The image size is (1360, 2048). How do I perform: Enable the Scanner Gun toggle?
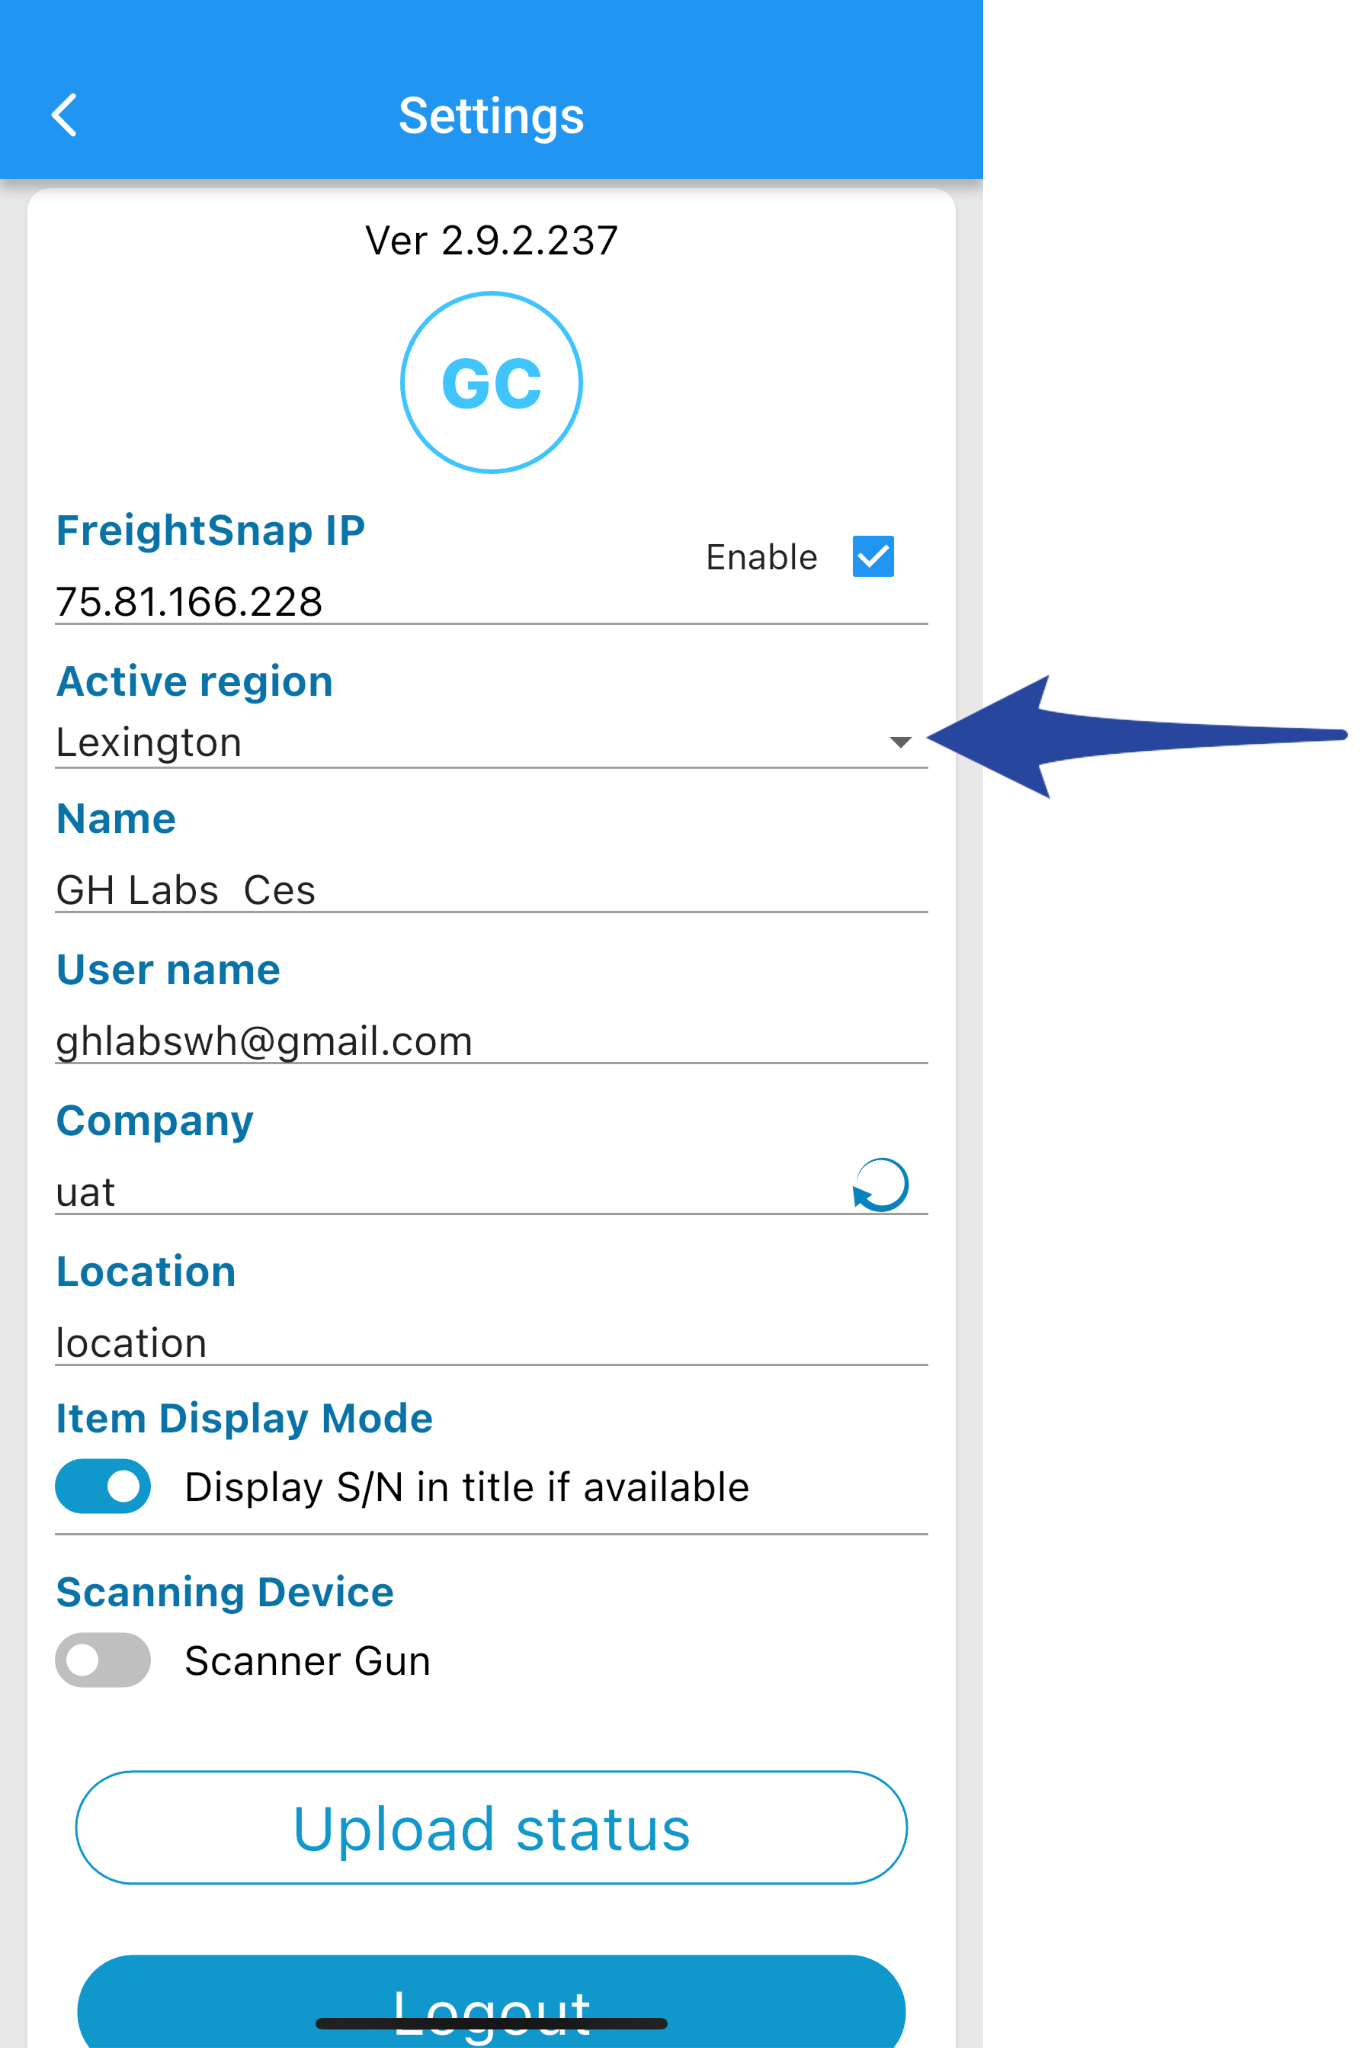103,1660
